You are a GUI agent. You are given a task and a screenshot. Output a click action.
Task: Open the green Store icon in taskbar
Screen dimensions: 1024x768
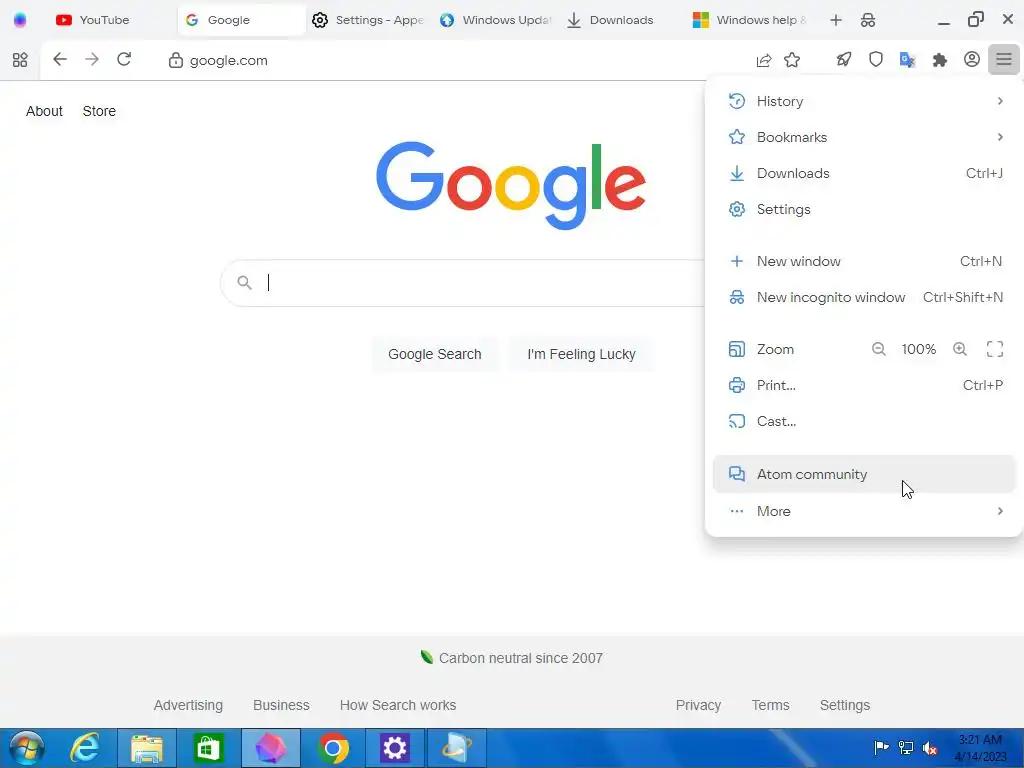pos(208,748)
